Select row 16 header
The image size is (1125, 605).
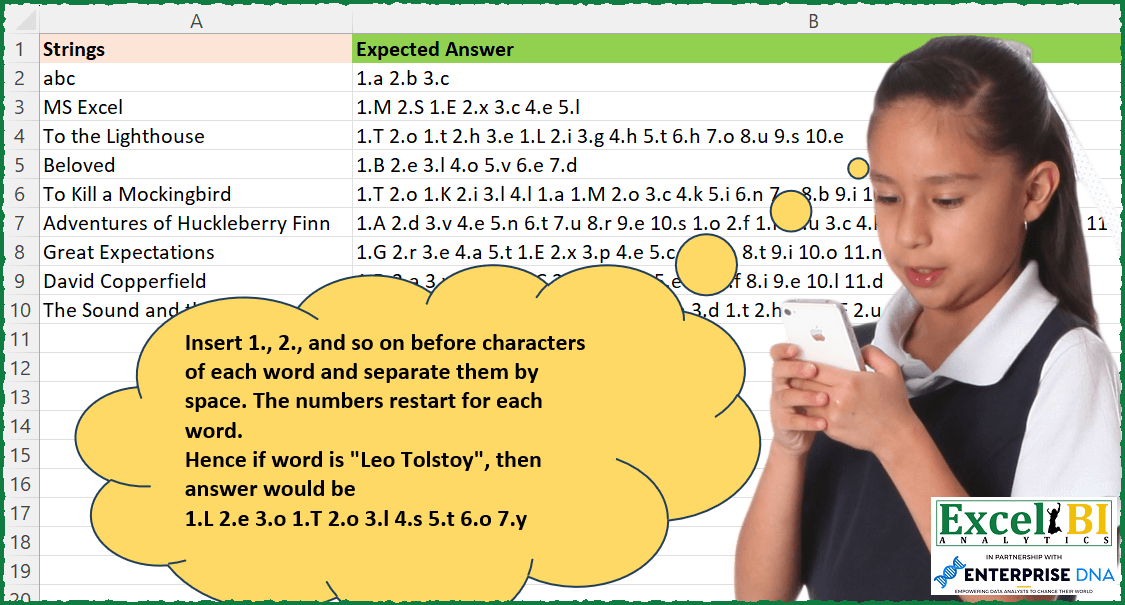(x=22, y=484)
